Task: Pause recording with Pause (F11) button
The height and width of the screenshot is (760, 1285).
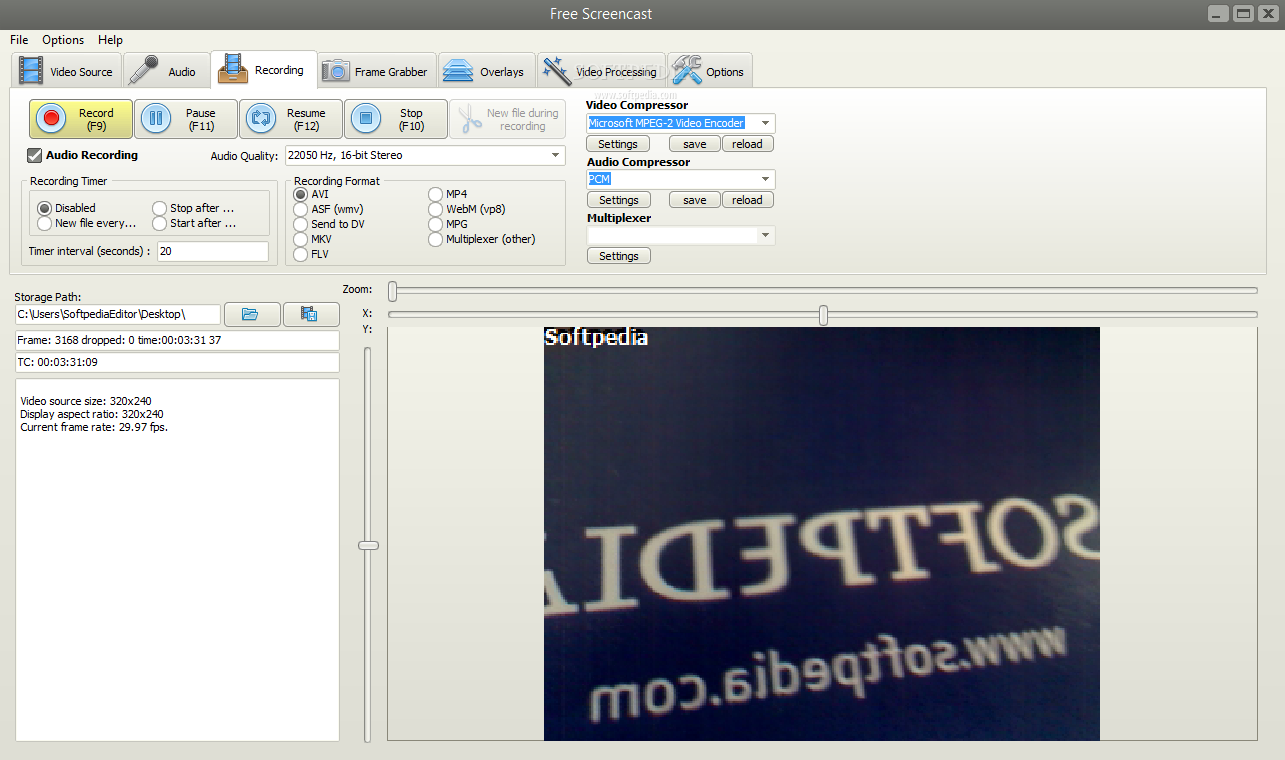Action: point(186,119)
